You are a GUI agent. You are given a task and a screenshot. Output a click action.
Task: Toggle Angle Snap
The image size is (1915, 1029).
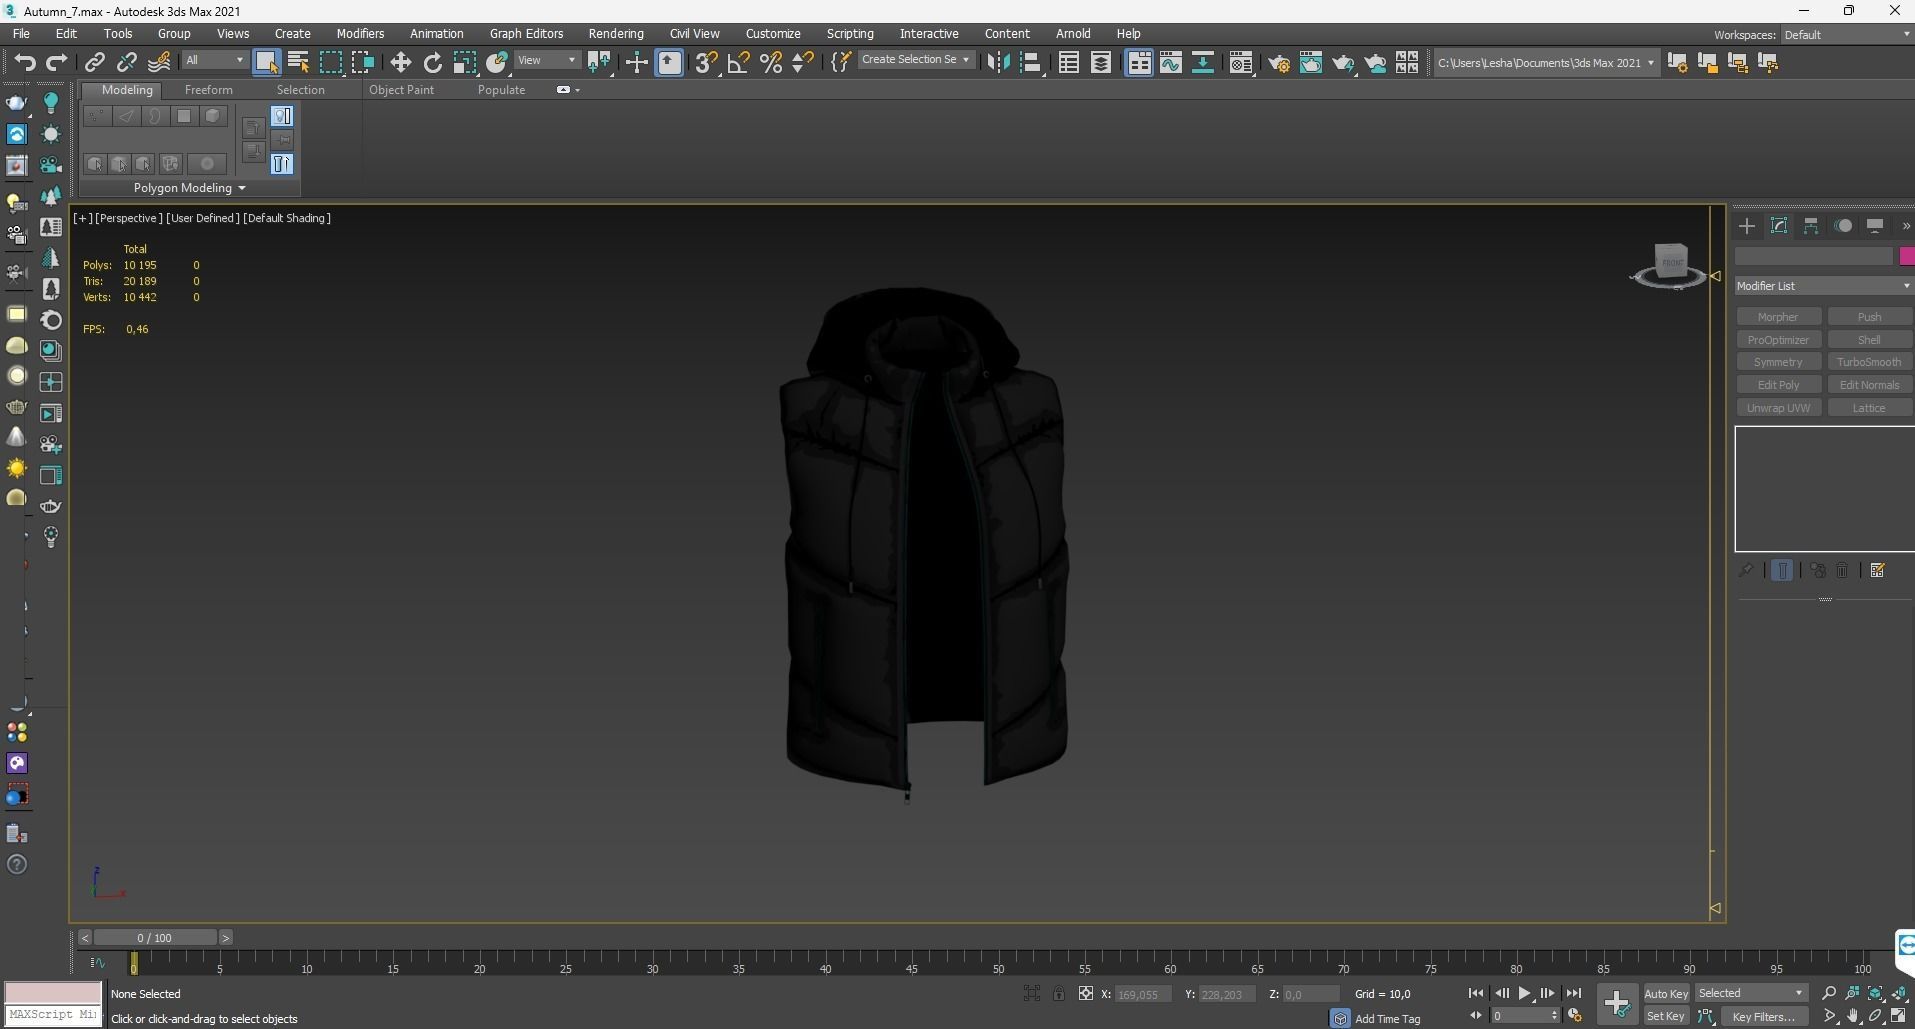[738, 62]
